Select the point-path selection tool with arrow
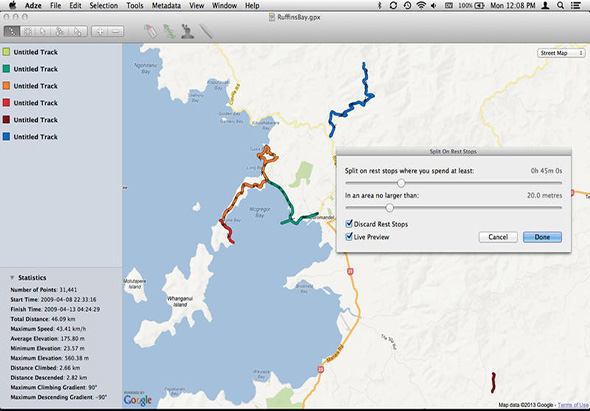The height and width of the screenshot is (411, 590). tap(59, 31)
